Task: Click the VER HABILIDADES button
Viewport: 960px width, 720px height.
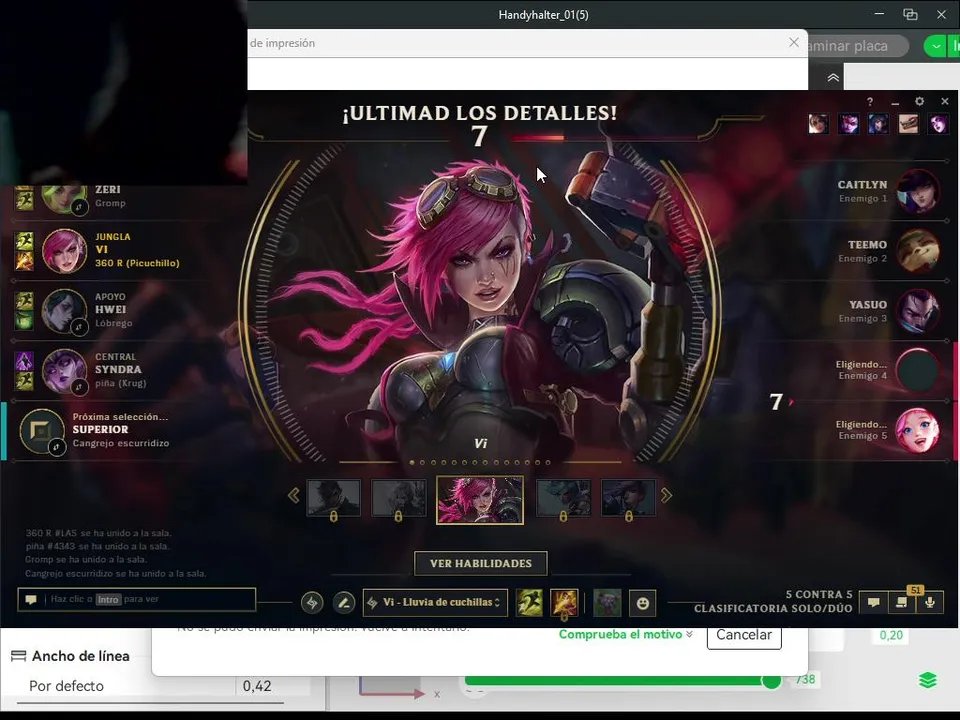Action: click(x=481, y=563)
